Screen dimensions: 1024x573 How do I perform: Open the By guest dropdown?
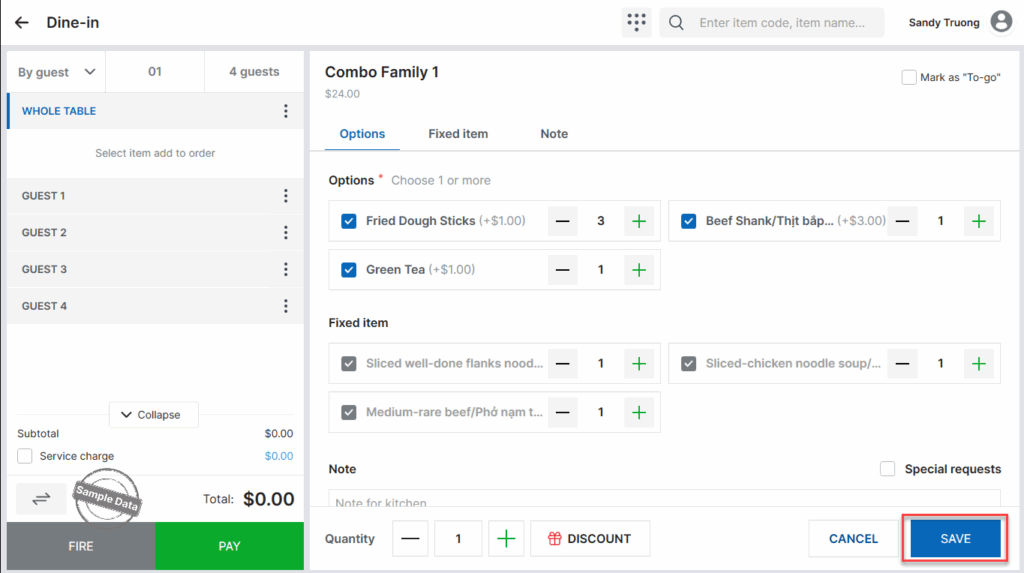click(57, 72)
